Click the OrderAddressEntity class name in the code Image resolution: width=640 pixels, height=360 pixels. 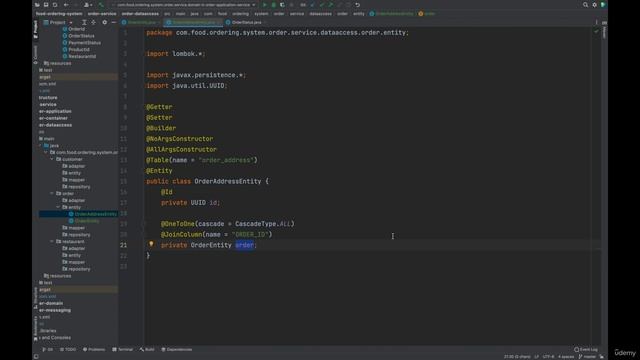pyautogui.click(x=227, y=181)
